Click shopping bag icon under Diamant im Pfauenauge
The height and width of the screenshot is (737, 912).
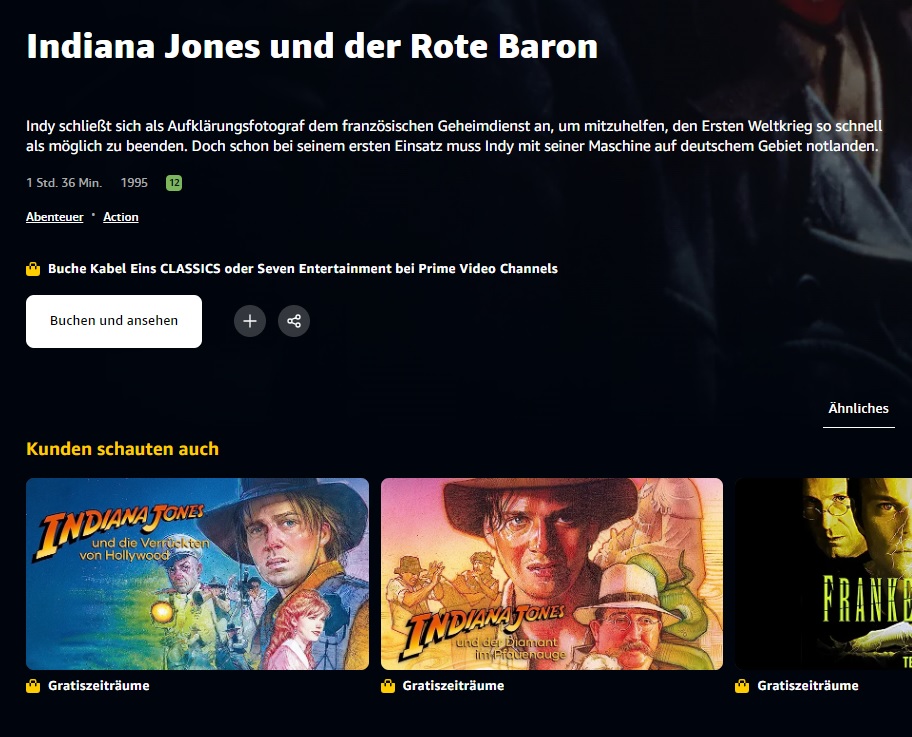pos(388,686)
